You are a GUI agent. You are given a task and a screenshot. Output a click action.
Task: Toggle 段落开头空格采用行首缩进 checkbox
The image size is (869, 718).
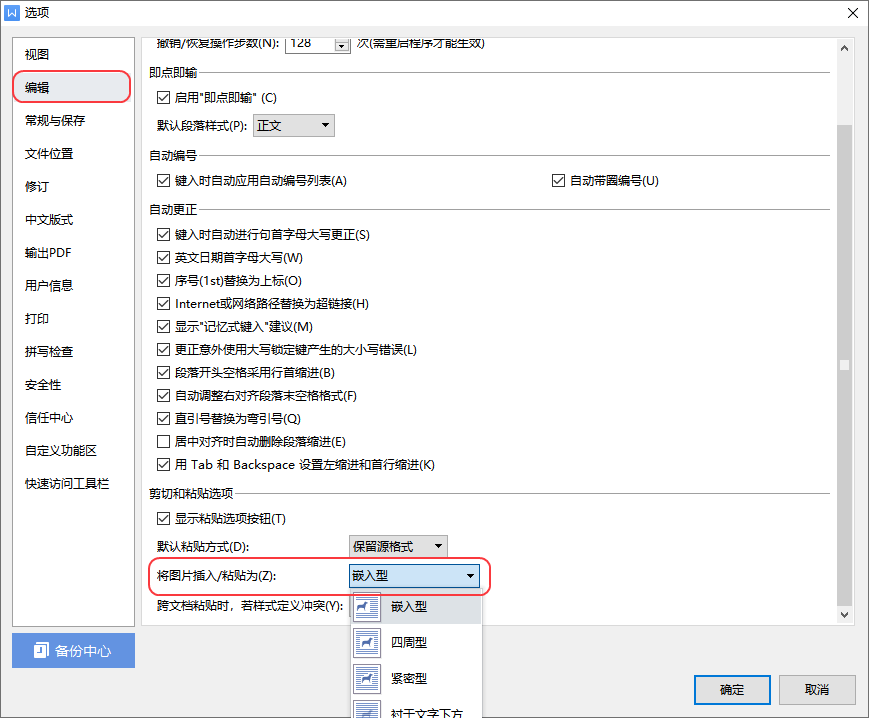tap(163, 373)
